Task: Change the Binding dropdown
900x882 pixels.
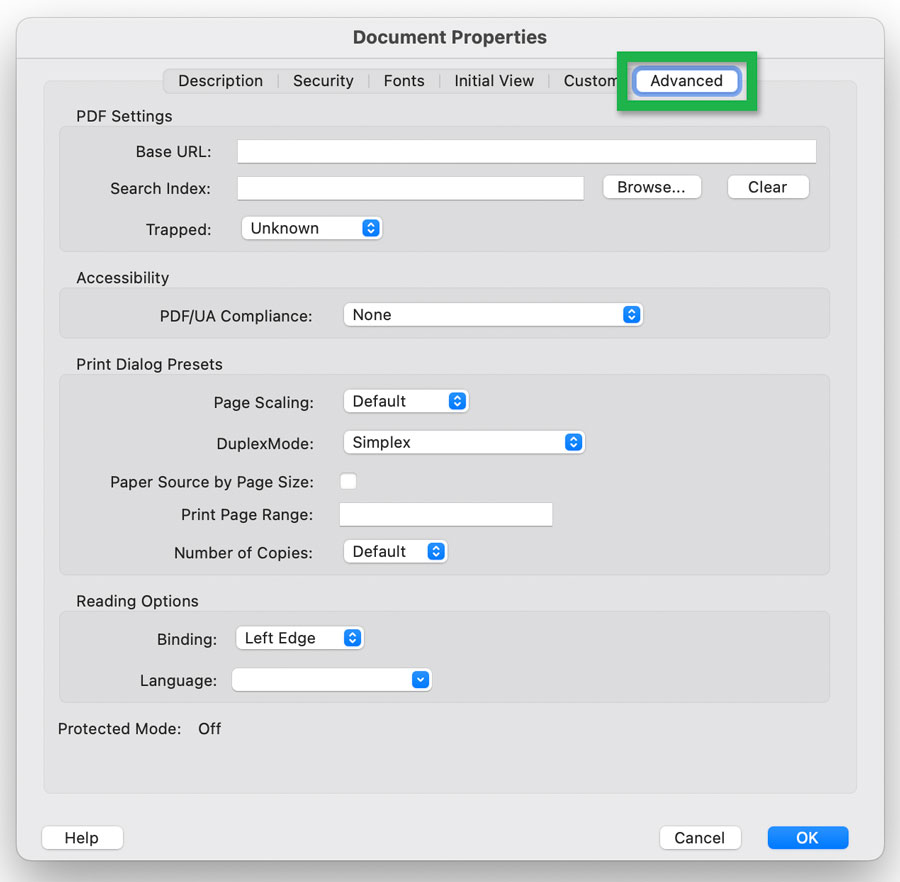Action: coord(299,638)
